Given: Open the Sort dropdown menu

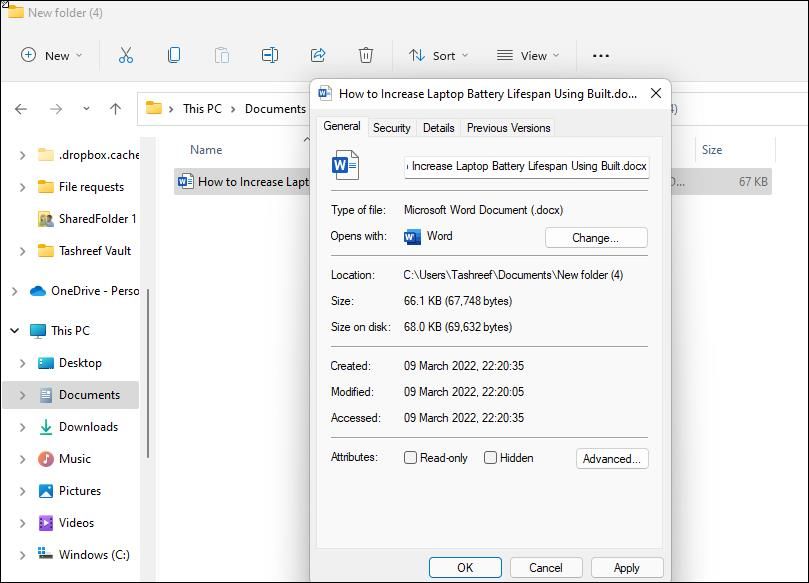Looking at the screenshot, I should [x=439, y=55].
